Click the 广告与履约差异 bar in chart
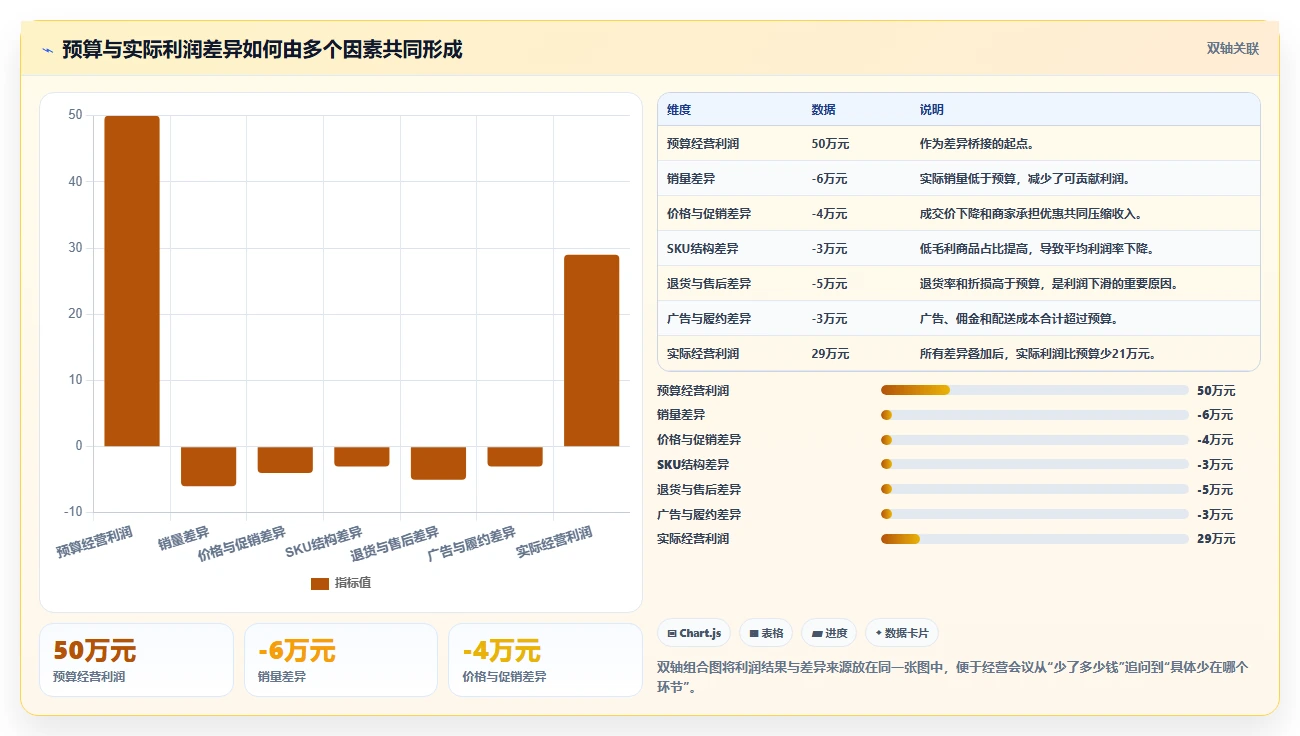Viewport: 1300px width, 736px height. point(515,456)
